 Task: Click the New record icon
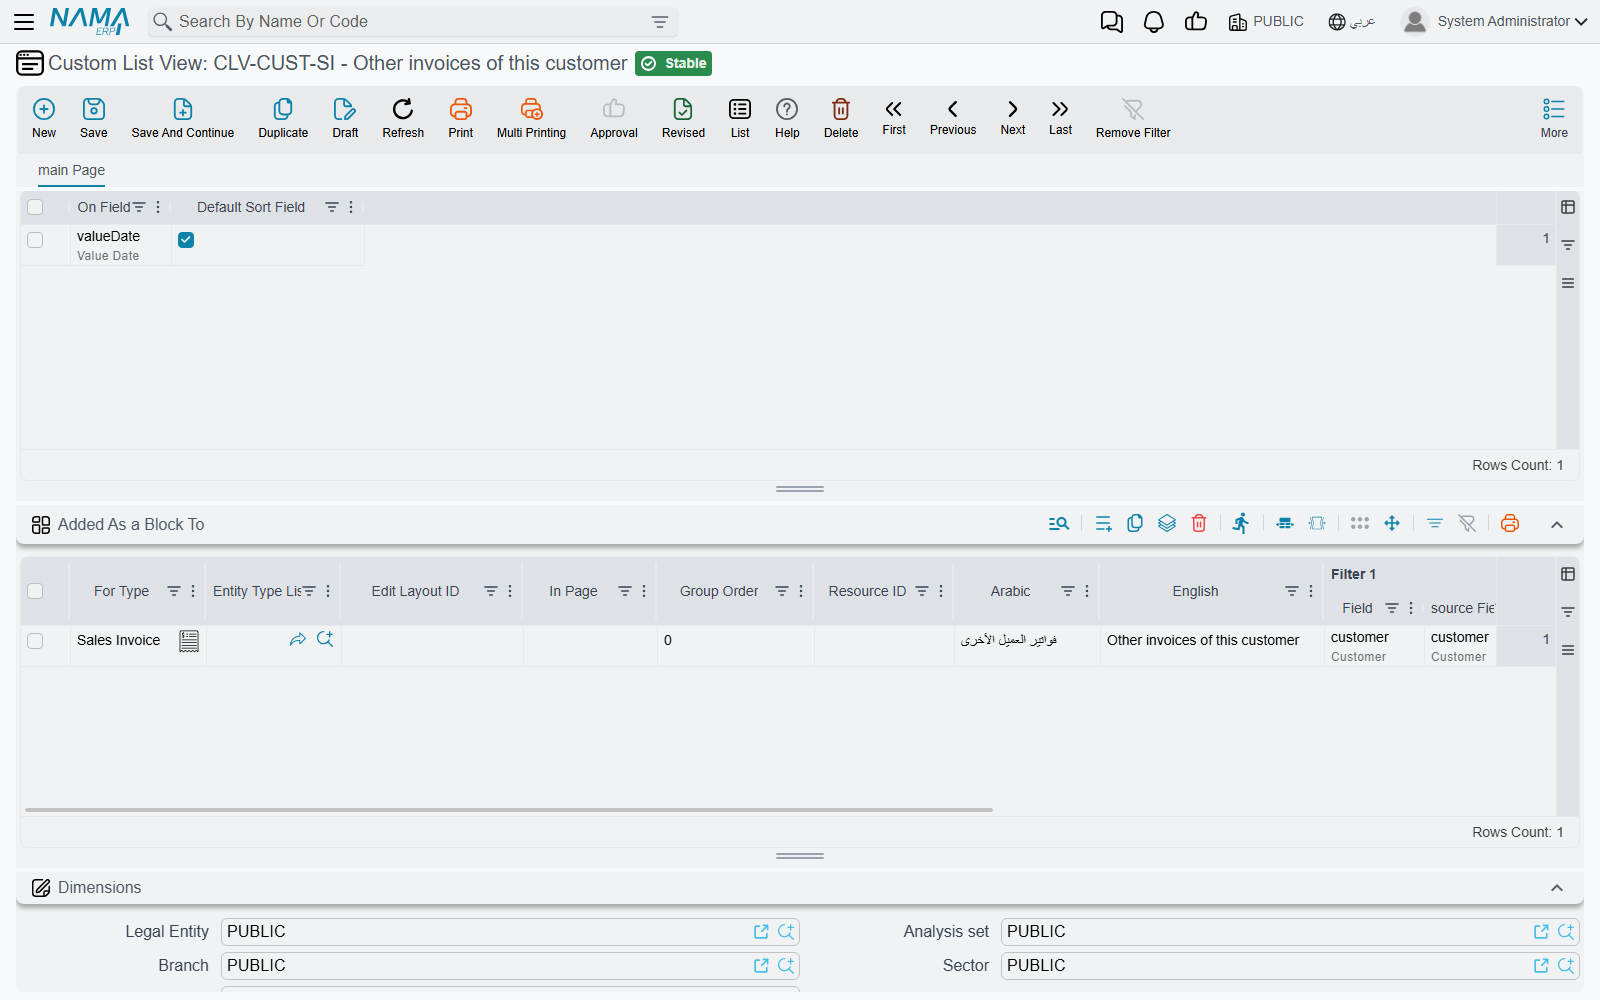pyautogui.click(x=44, y=109)
